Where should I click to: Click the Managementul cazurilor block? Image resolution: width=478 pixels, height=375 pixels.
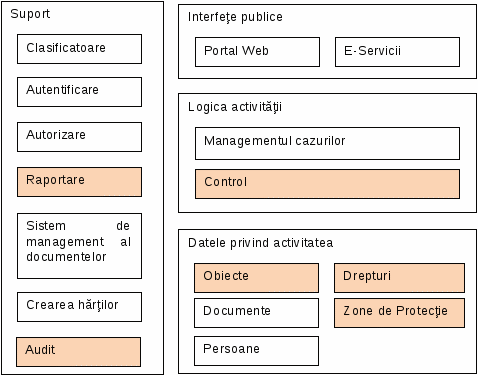click(x=327, y=143)
